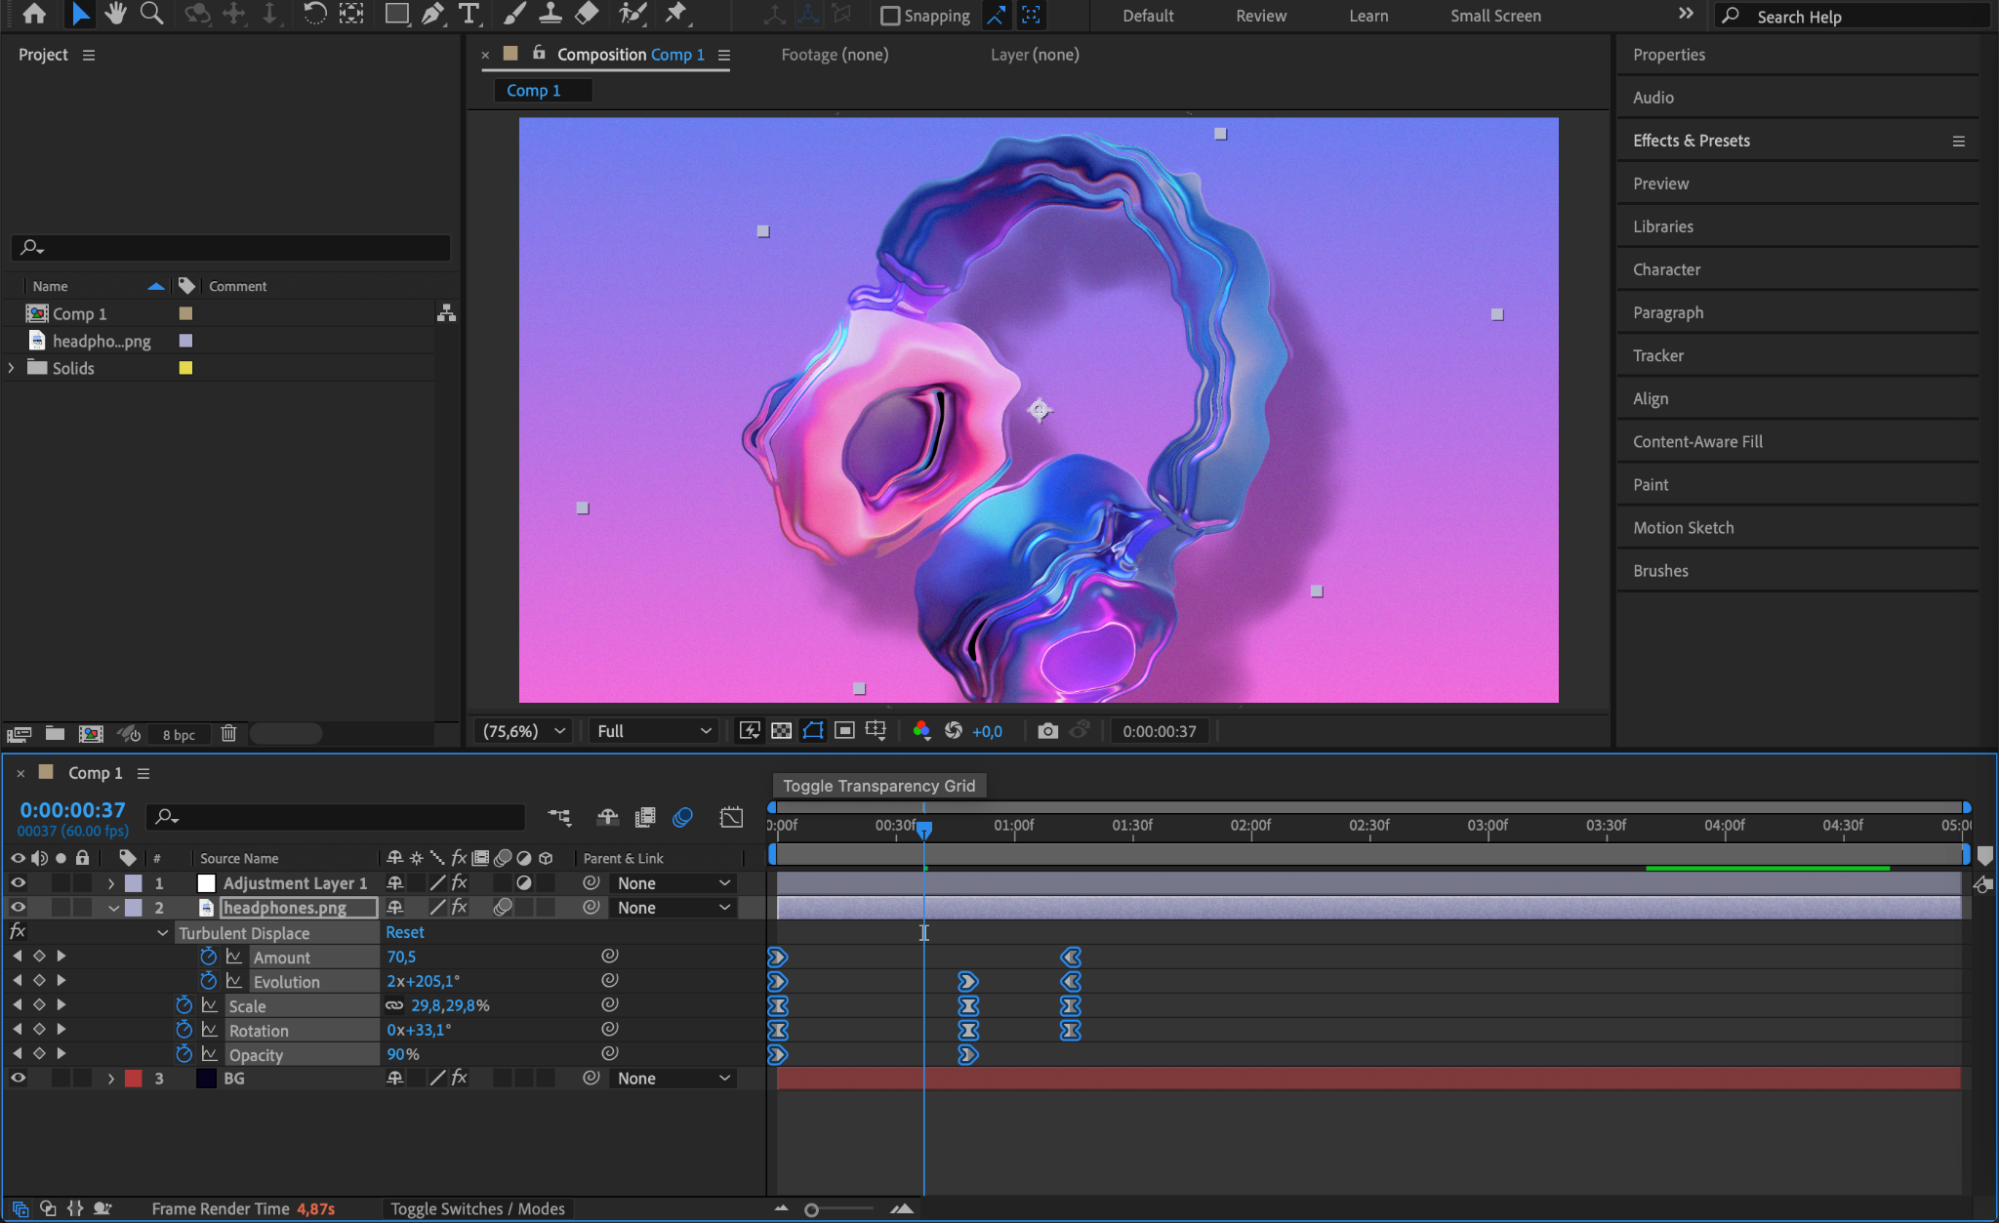The height and width of the screenshot is (1224, 1999).
Task: Delete selected project item with trash icon
Action: click(228, 733)
